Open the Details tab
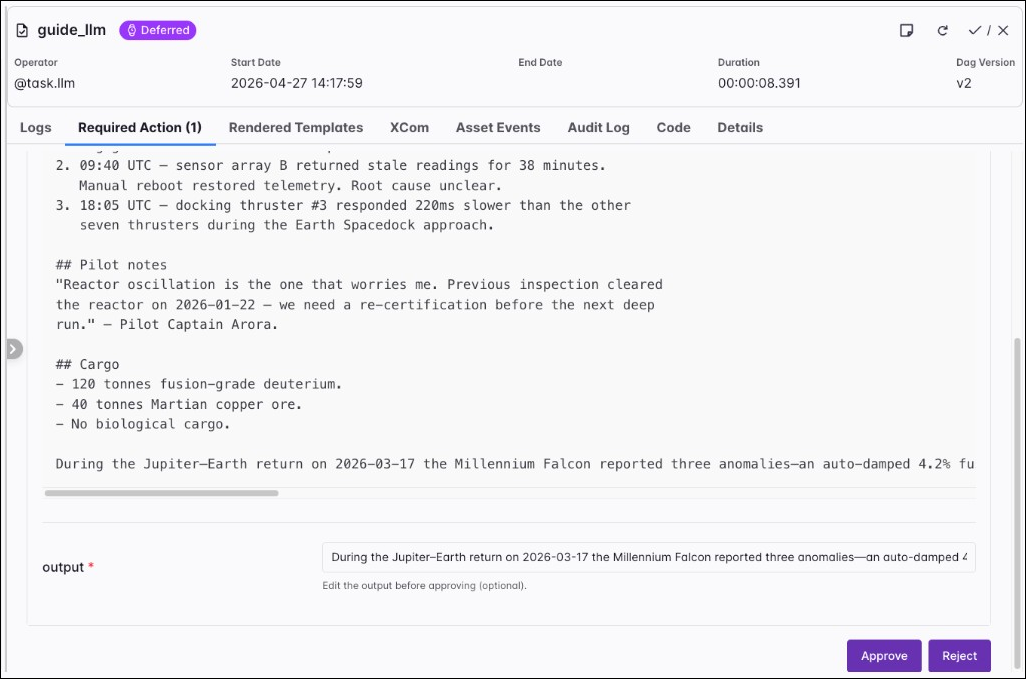Image resolution: width=1026 pixels, height=679 pixels. [x=739, y=128]
